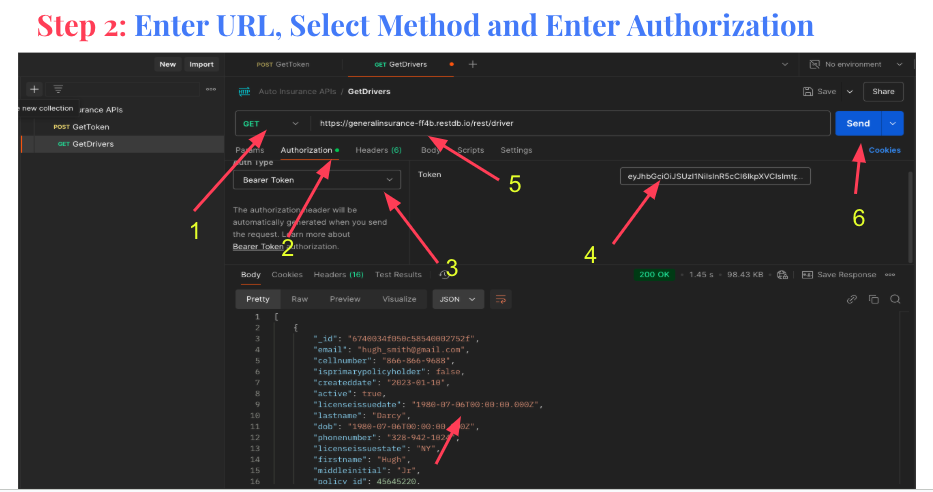This screenshot has height=492, width=933.
Task: Copy the response link icon
Action: pos(851,299)
